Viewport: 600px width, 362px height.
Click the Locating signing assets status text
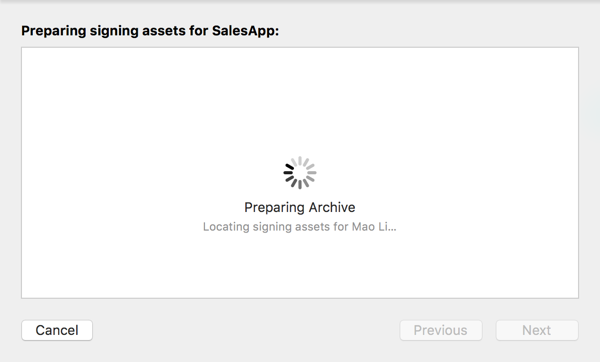[300, 227]
